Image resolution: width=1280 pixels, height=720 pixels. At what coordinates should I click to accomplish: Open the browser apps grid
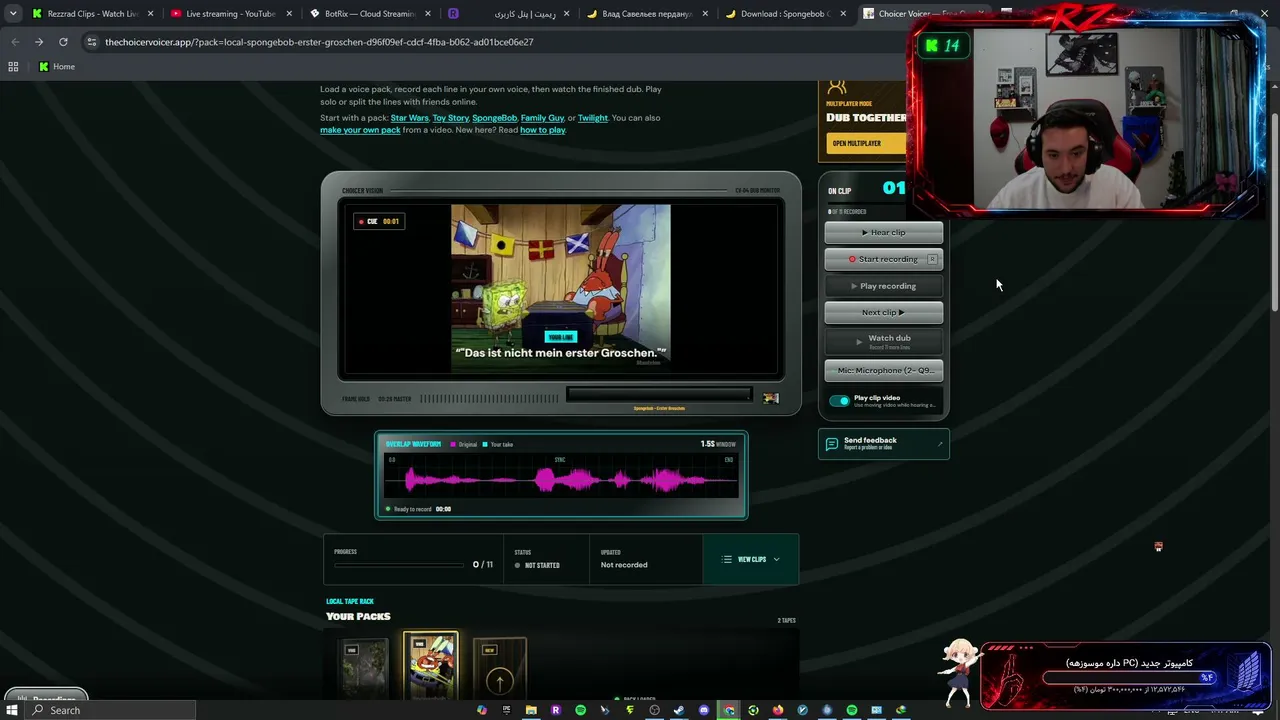[x=13, y=67]
